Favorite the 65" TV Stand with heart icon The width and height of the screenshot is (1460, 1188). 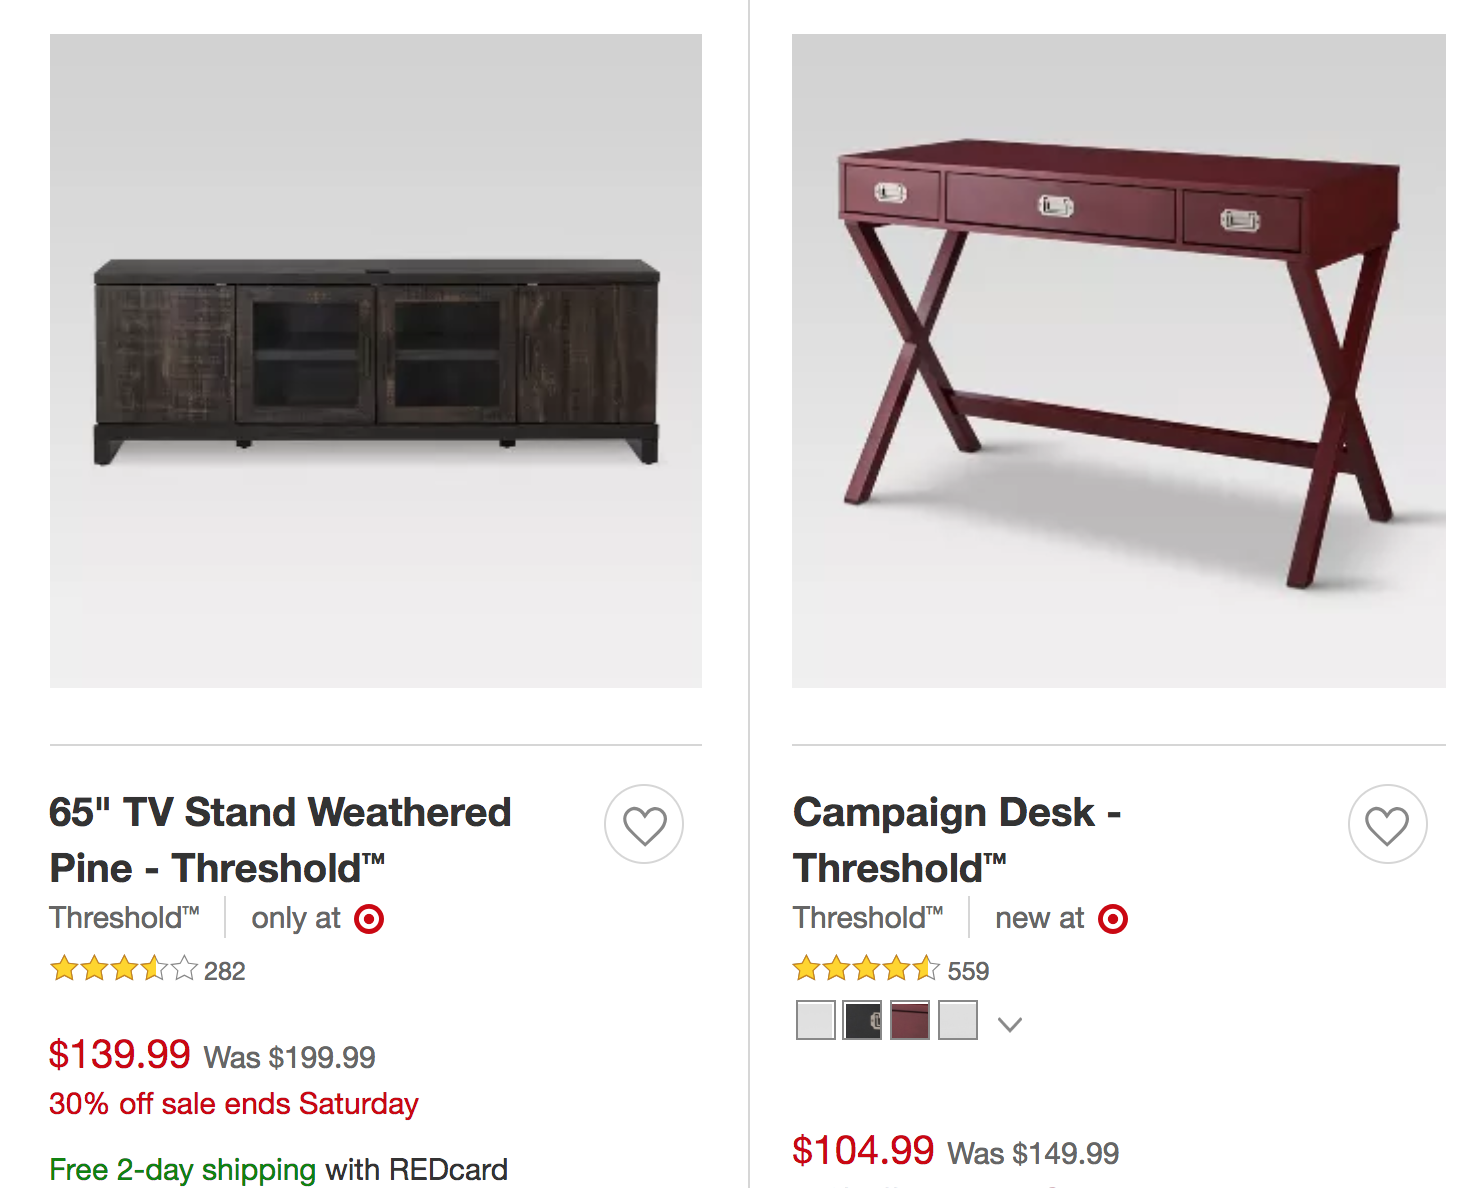tap(644, 825)
